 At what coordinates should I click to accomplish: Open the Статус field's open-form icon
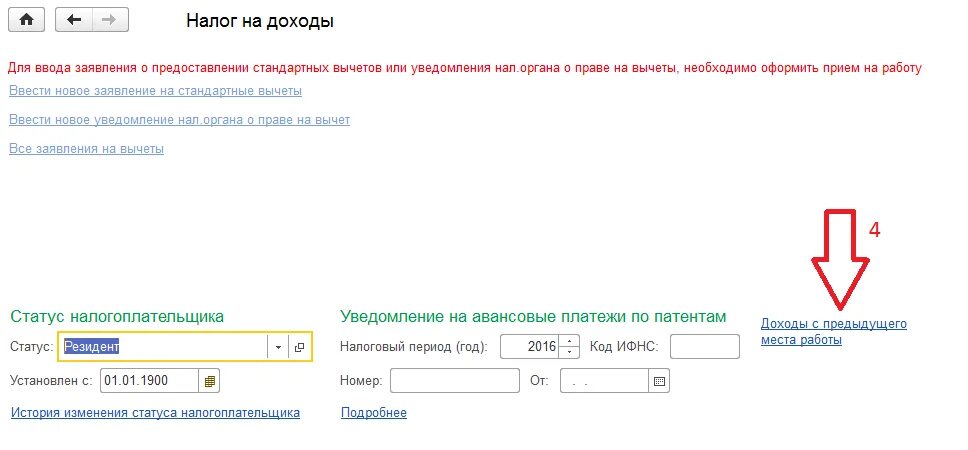coord(299,347)
